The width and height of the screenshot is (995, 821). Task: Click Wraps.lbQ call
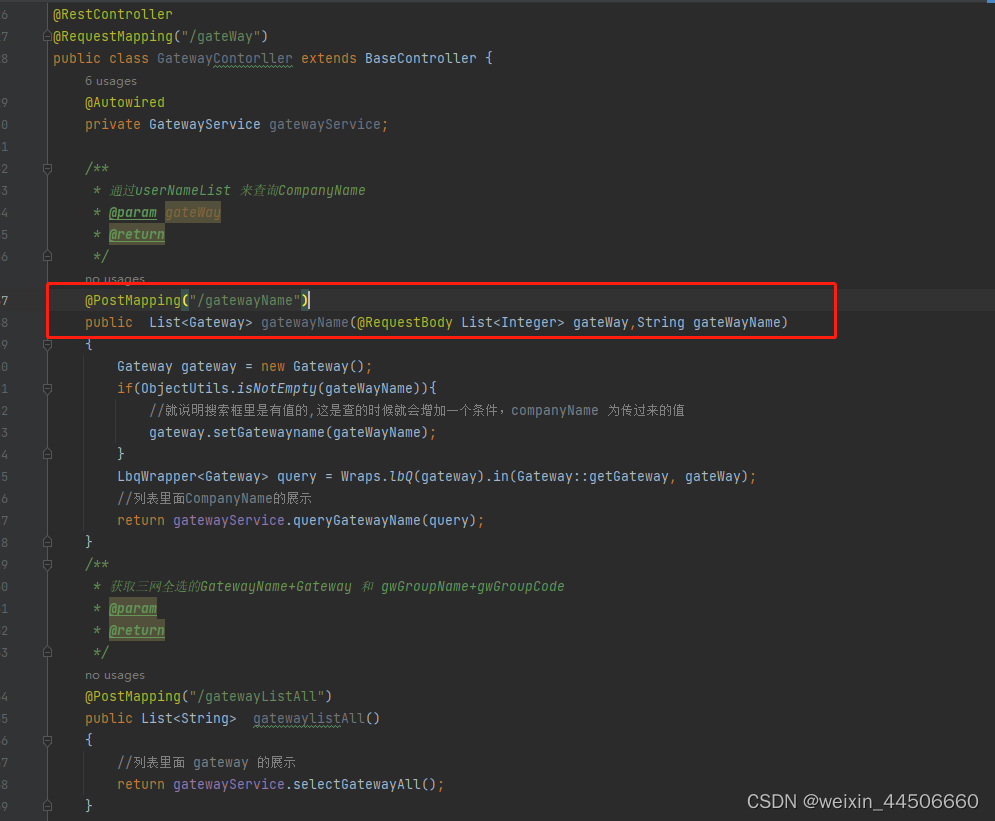tap(377, 476)
